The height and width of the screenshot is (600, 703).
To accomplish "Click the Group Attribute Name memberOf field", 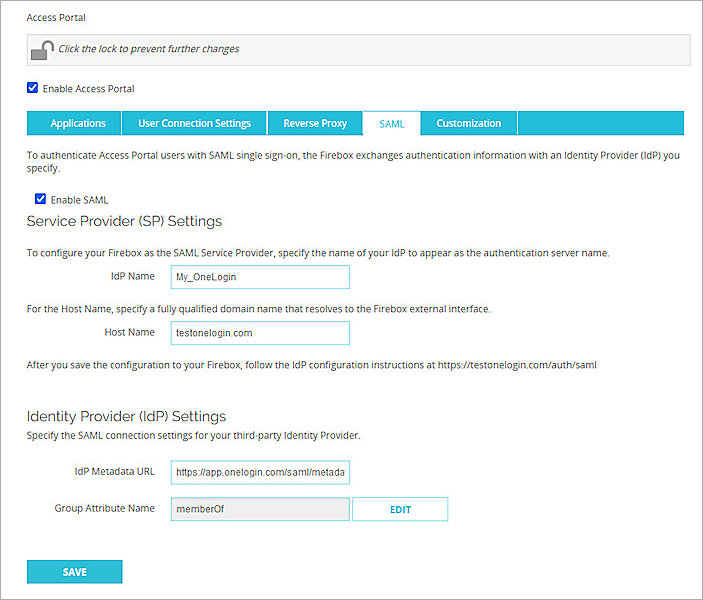I will click(x=260, y=509).
